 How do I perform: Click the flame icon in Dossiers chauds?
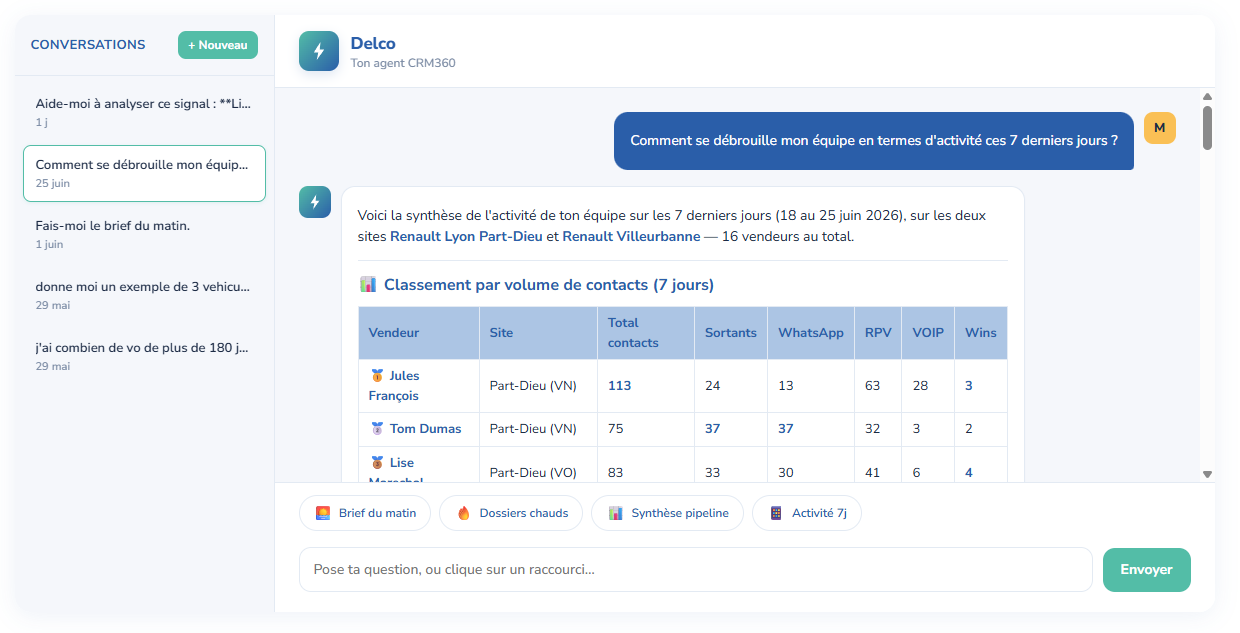[x=463, y=513]
